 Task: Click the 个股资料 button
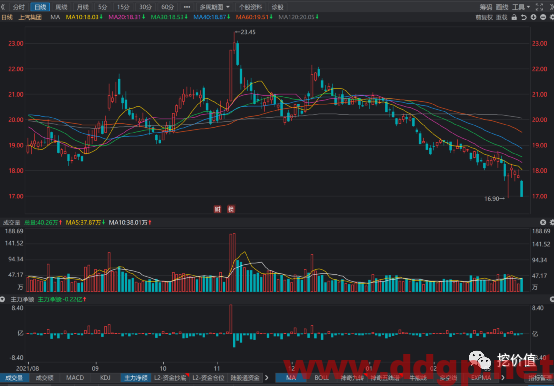coord(250,7)
